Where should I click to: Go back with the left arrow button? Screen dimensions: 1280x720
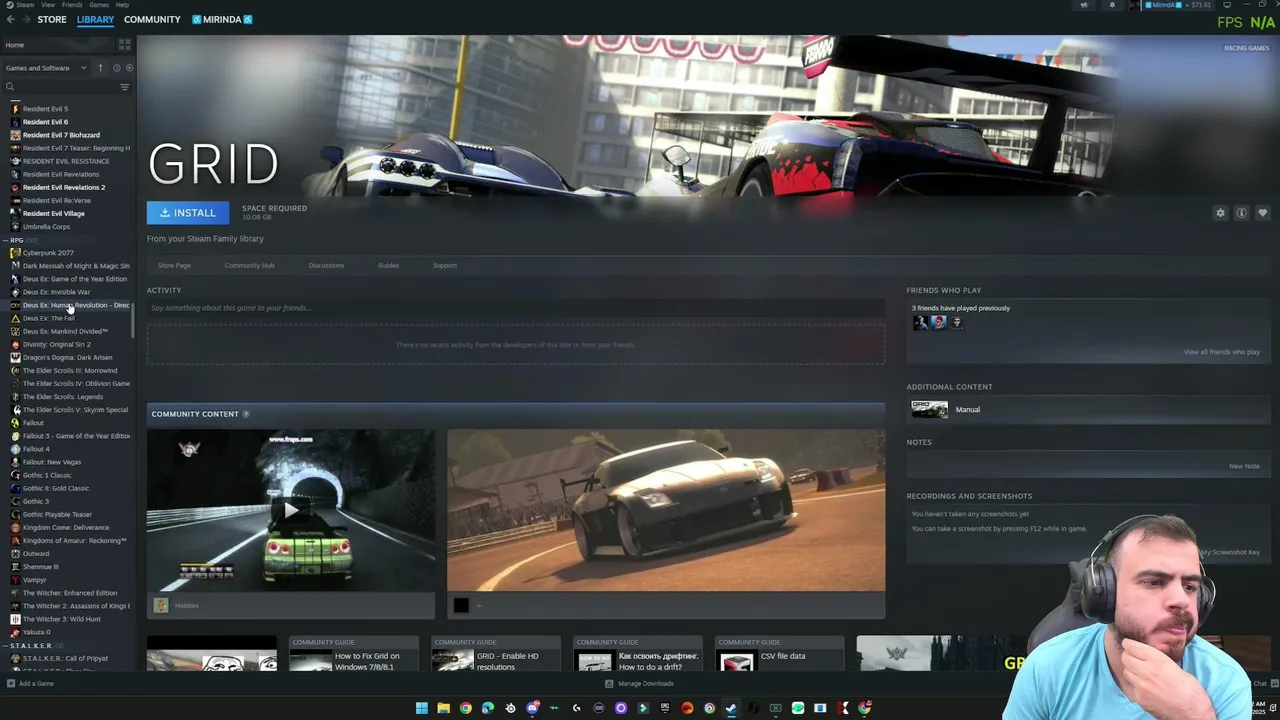coord(10,19)
